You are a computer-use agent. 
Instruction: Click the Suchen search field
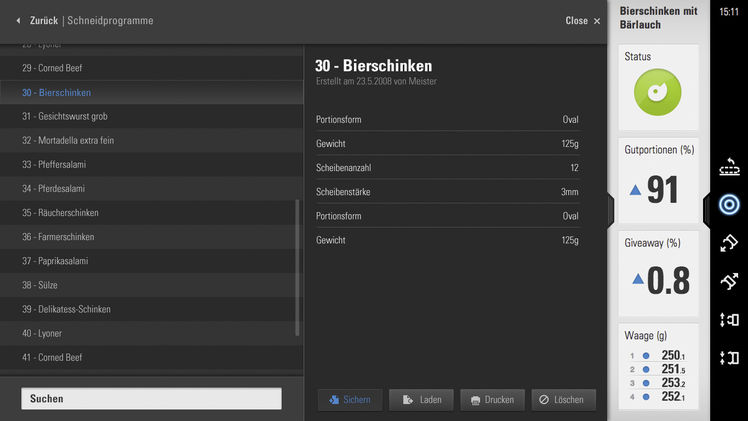(x=151, y=398)
